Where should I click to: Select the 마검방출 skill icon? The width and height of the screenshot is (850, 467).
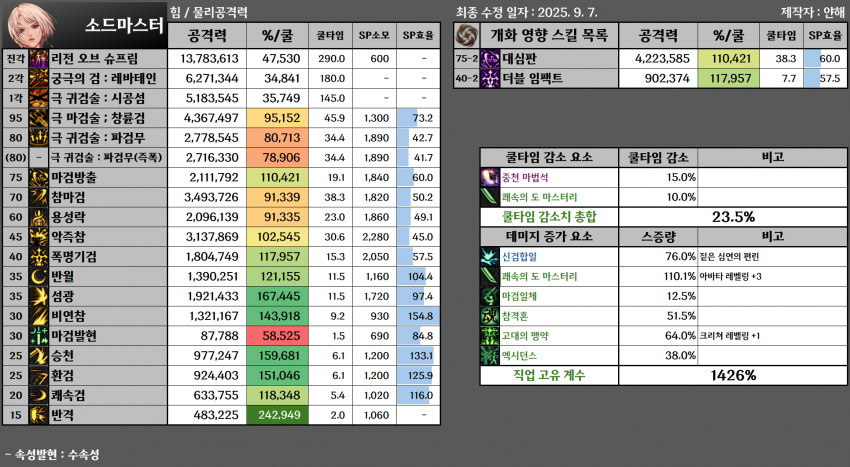[39, 177]
